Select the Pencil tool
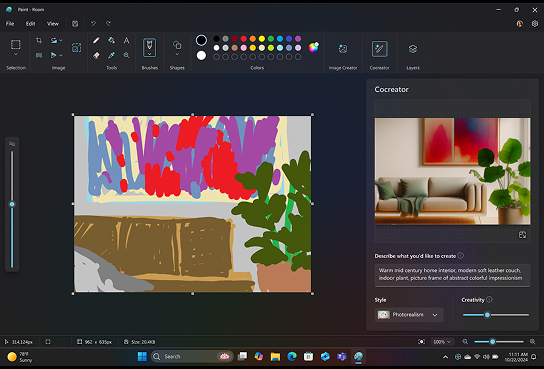The height and width of the screenshot is (369, 544). point(96,41)
